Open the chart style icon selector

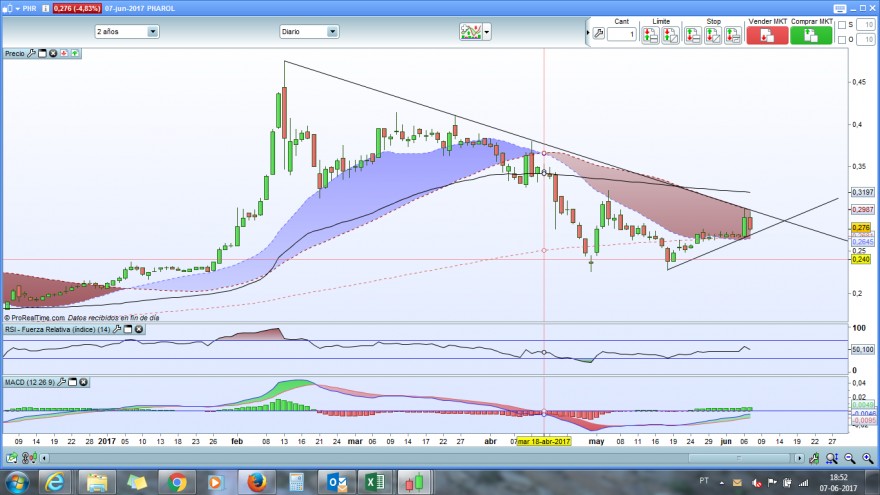pyautogui.click(x=470, y=32)
